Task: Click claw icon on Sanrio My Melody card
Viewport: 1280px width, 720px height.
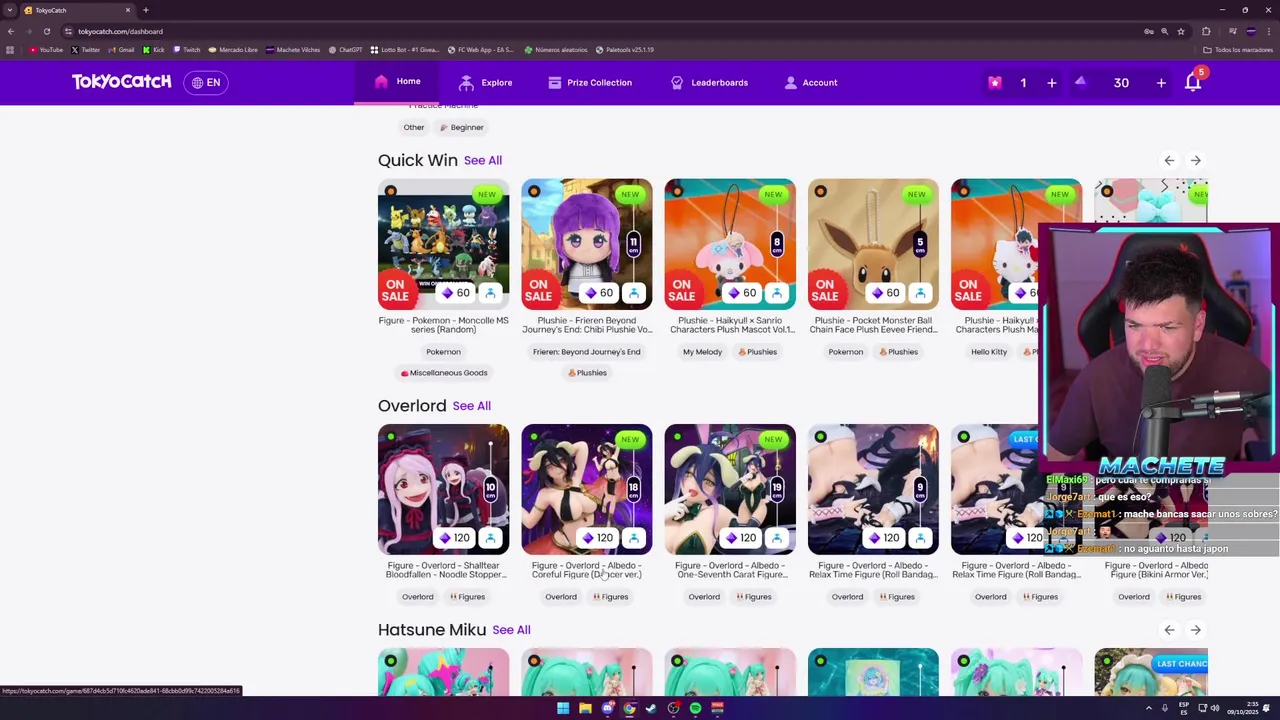Action: click(776, 293)
